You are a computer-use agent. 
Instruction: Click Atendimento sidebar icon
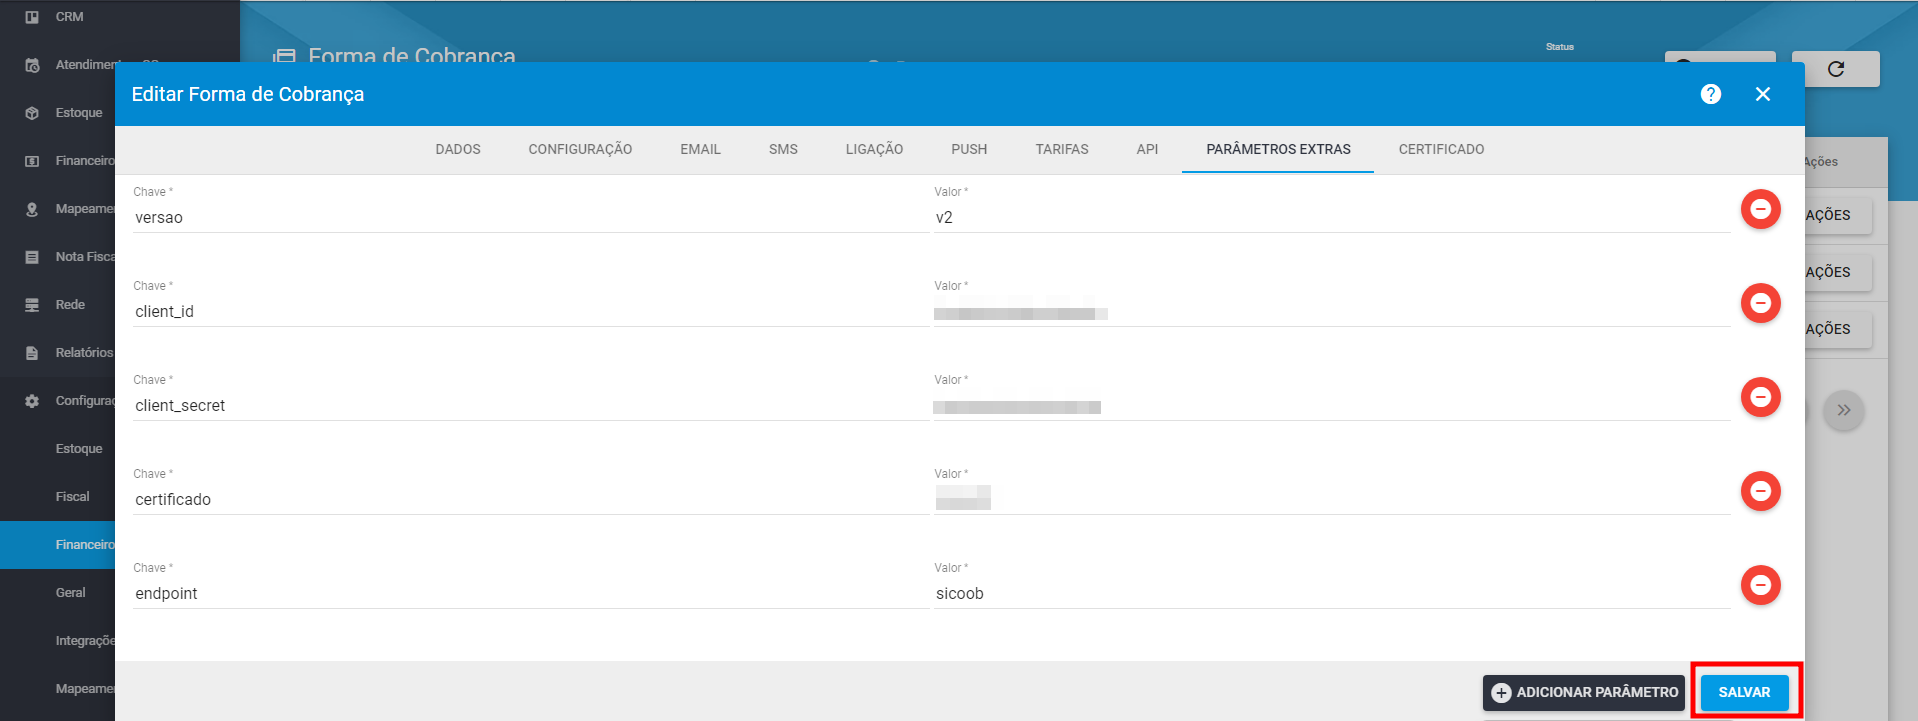tap(32, 65)
